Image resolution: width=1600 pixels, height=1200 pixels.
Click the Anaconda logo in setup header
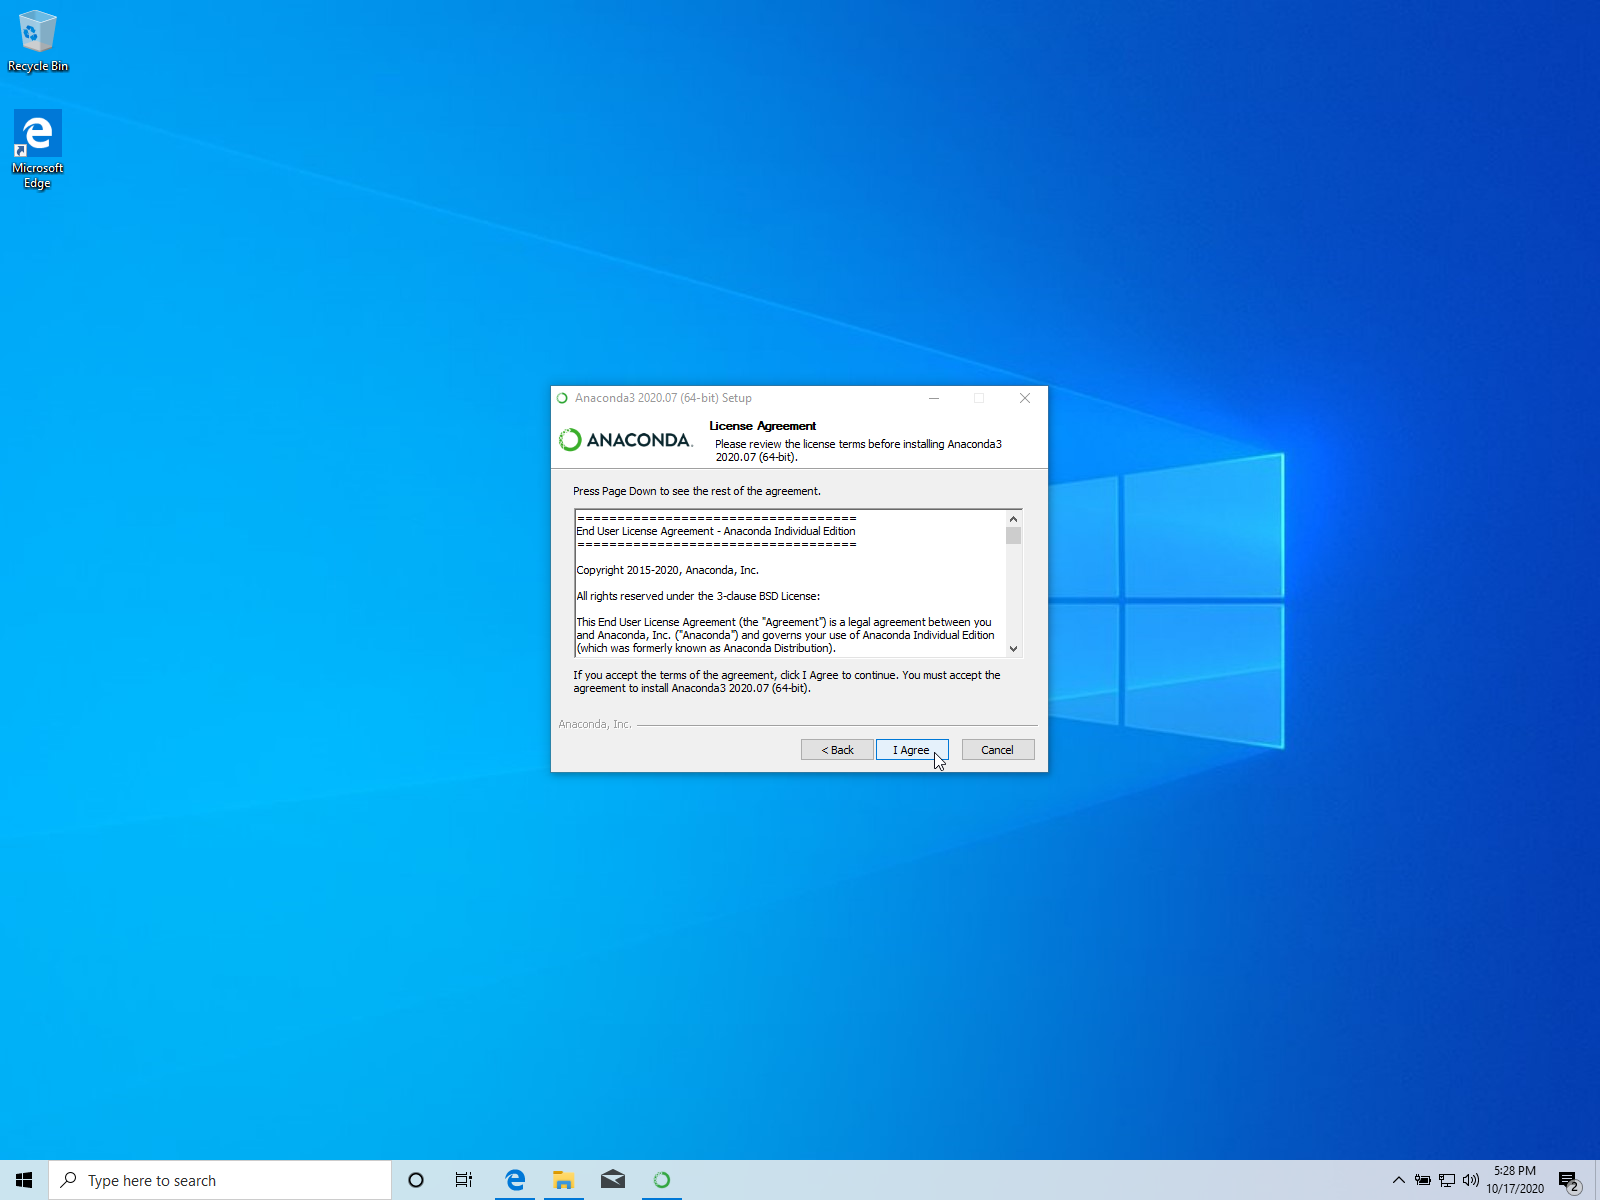point(626,440)
